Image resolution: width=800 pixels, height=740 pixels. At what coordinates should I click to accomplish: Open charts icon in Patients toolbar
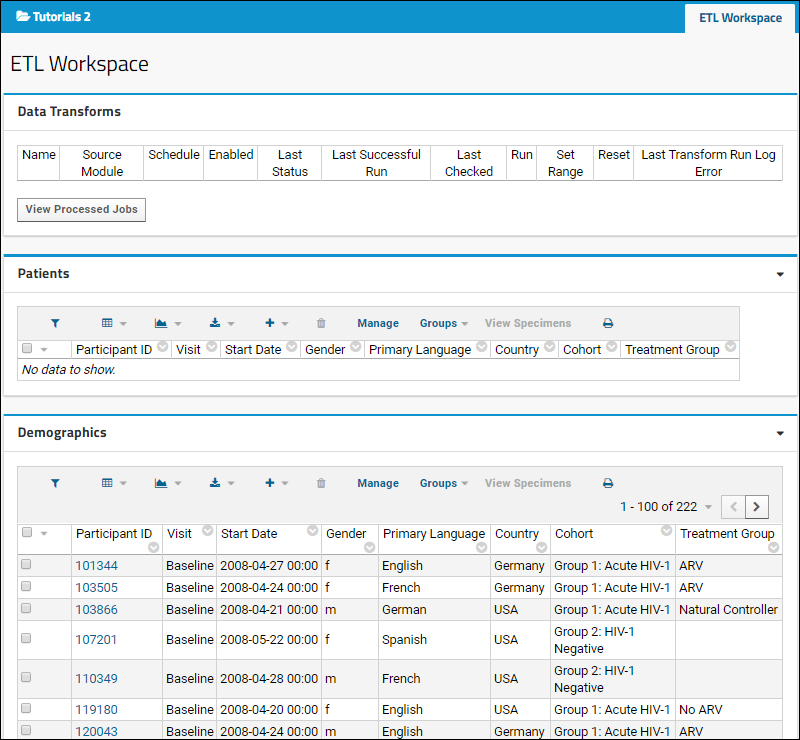pyautogui.click(x=161, y=323)
